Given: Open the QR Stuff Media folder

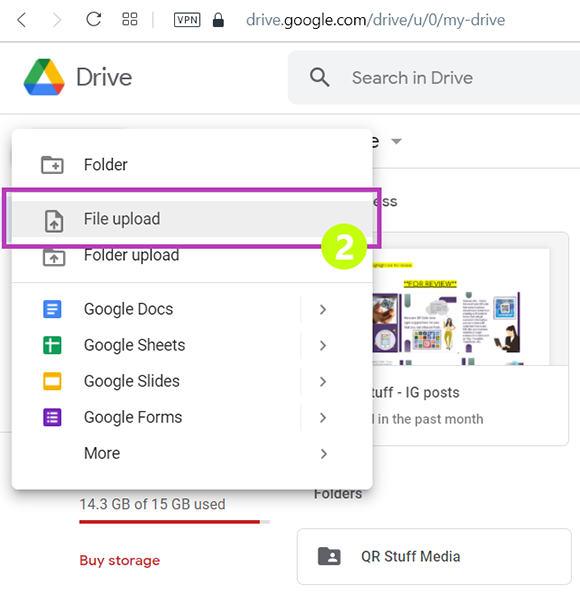Looking at the screenshot, I should coord(434,556).
